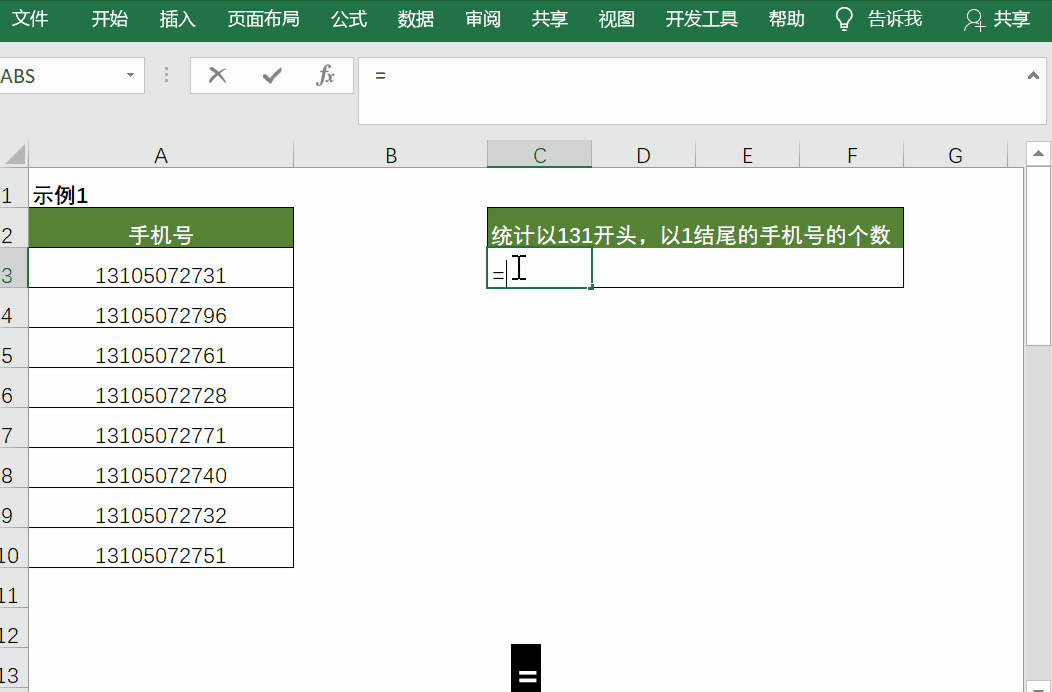
Task: Click the select-all corner triangle
Action: click(x=15, y=154)
